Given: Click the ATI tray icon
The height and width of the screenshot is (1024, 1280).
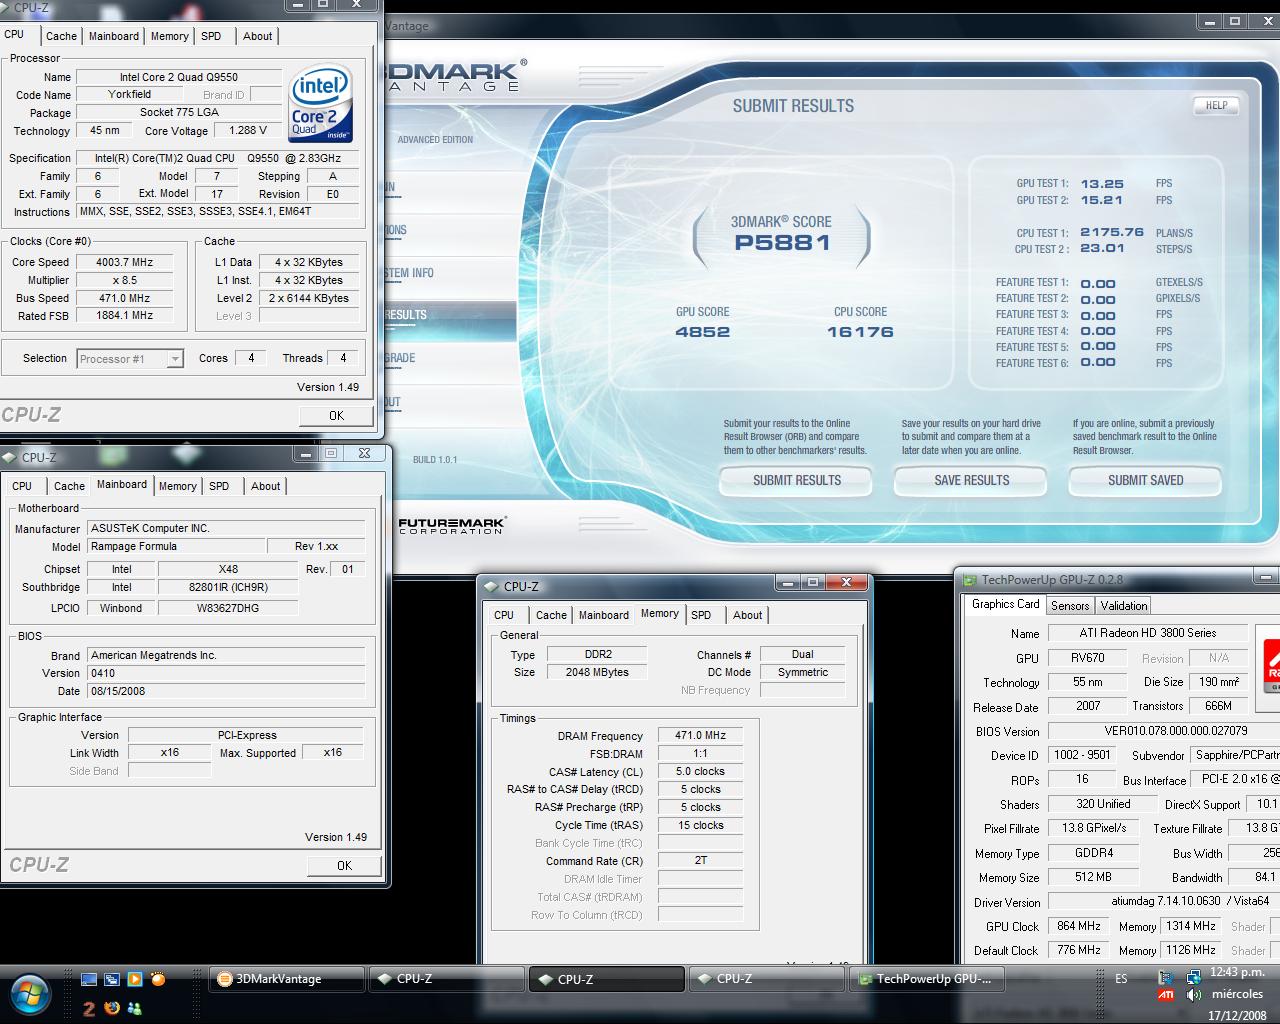Looking at the screenshot, I should [1166, 995].
